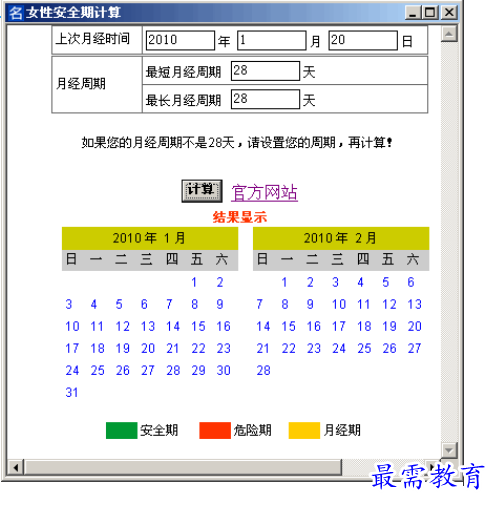The width and height of the screenshot is (493, 508).
Task: Click the app icon in title bar
Action: point(16,13)
